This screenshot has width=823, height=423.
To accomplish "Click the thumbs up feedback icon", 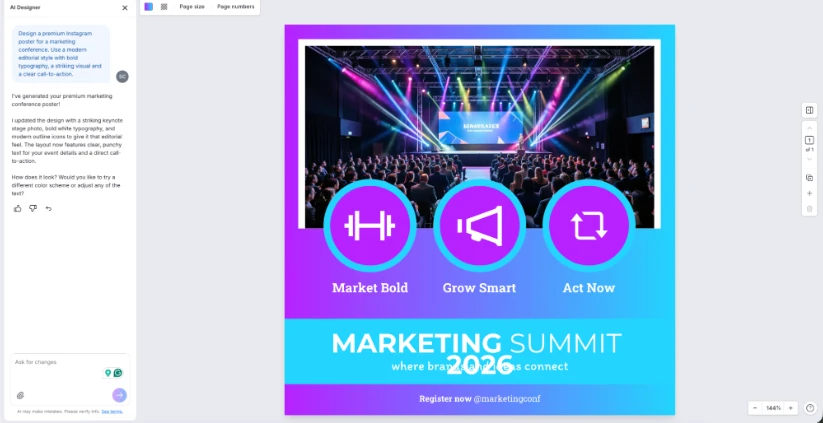I will click(18, 208).
